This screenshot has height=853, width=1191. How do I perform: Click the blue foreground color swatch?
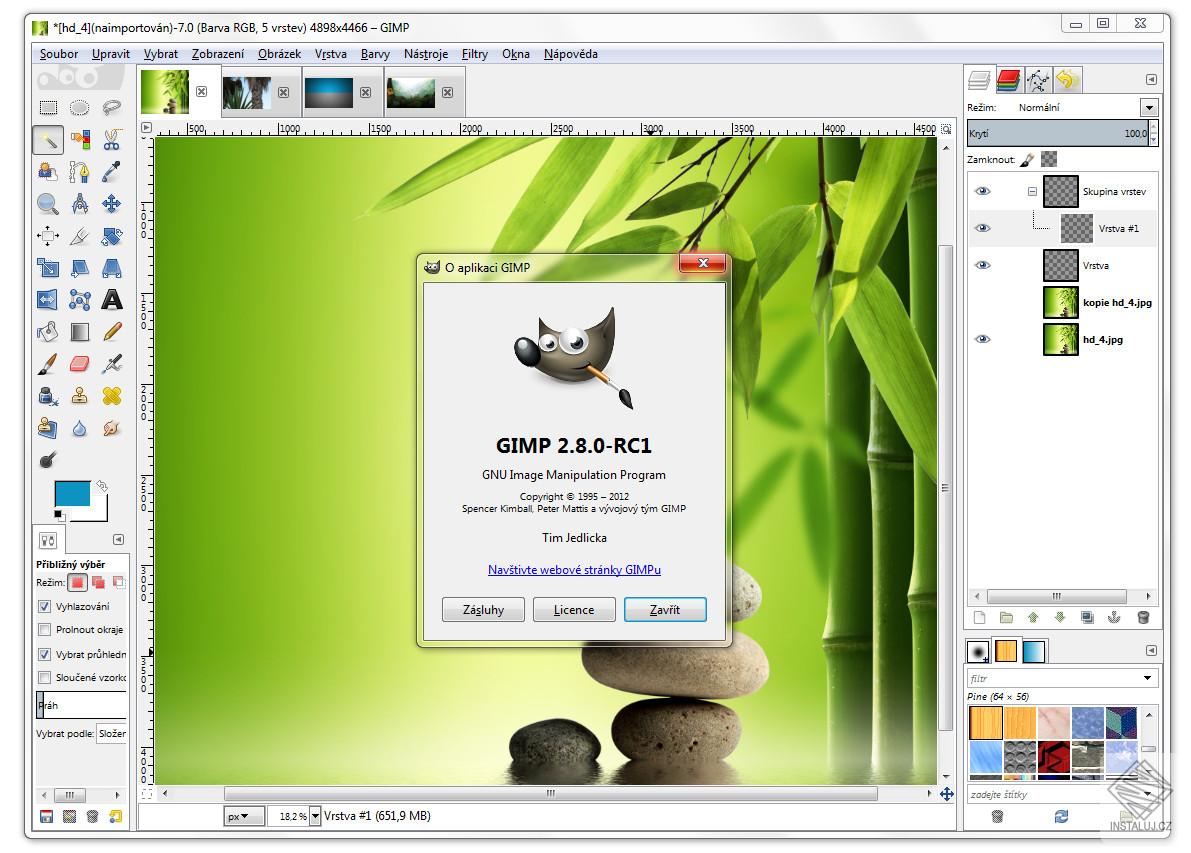[72, 494]
